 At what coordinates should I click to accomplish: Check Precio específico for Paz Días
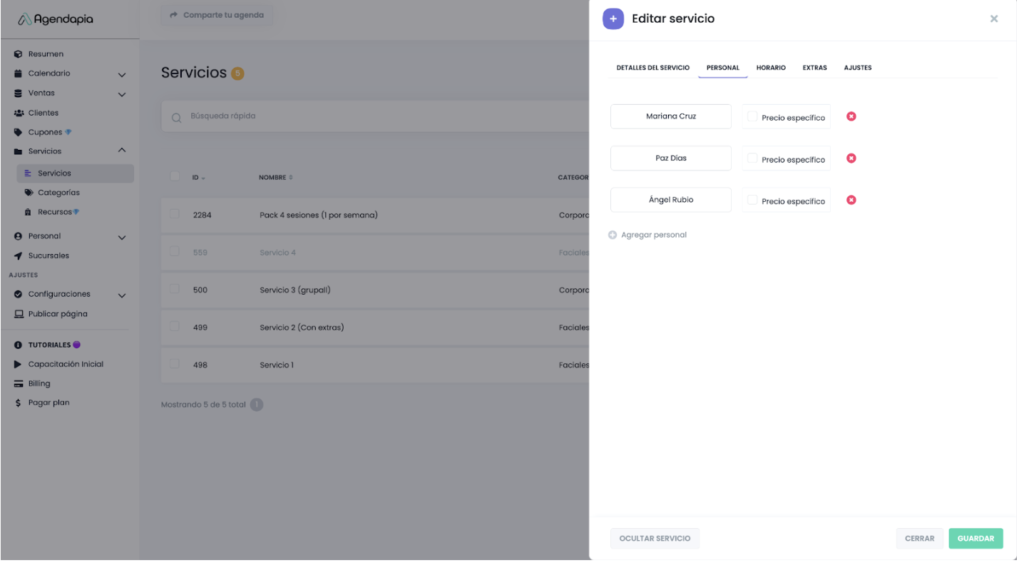pyautogui.click(x=753, y=159)
